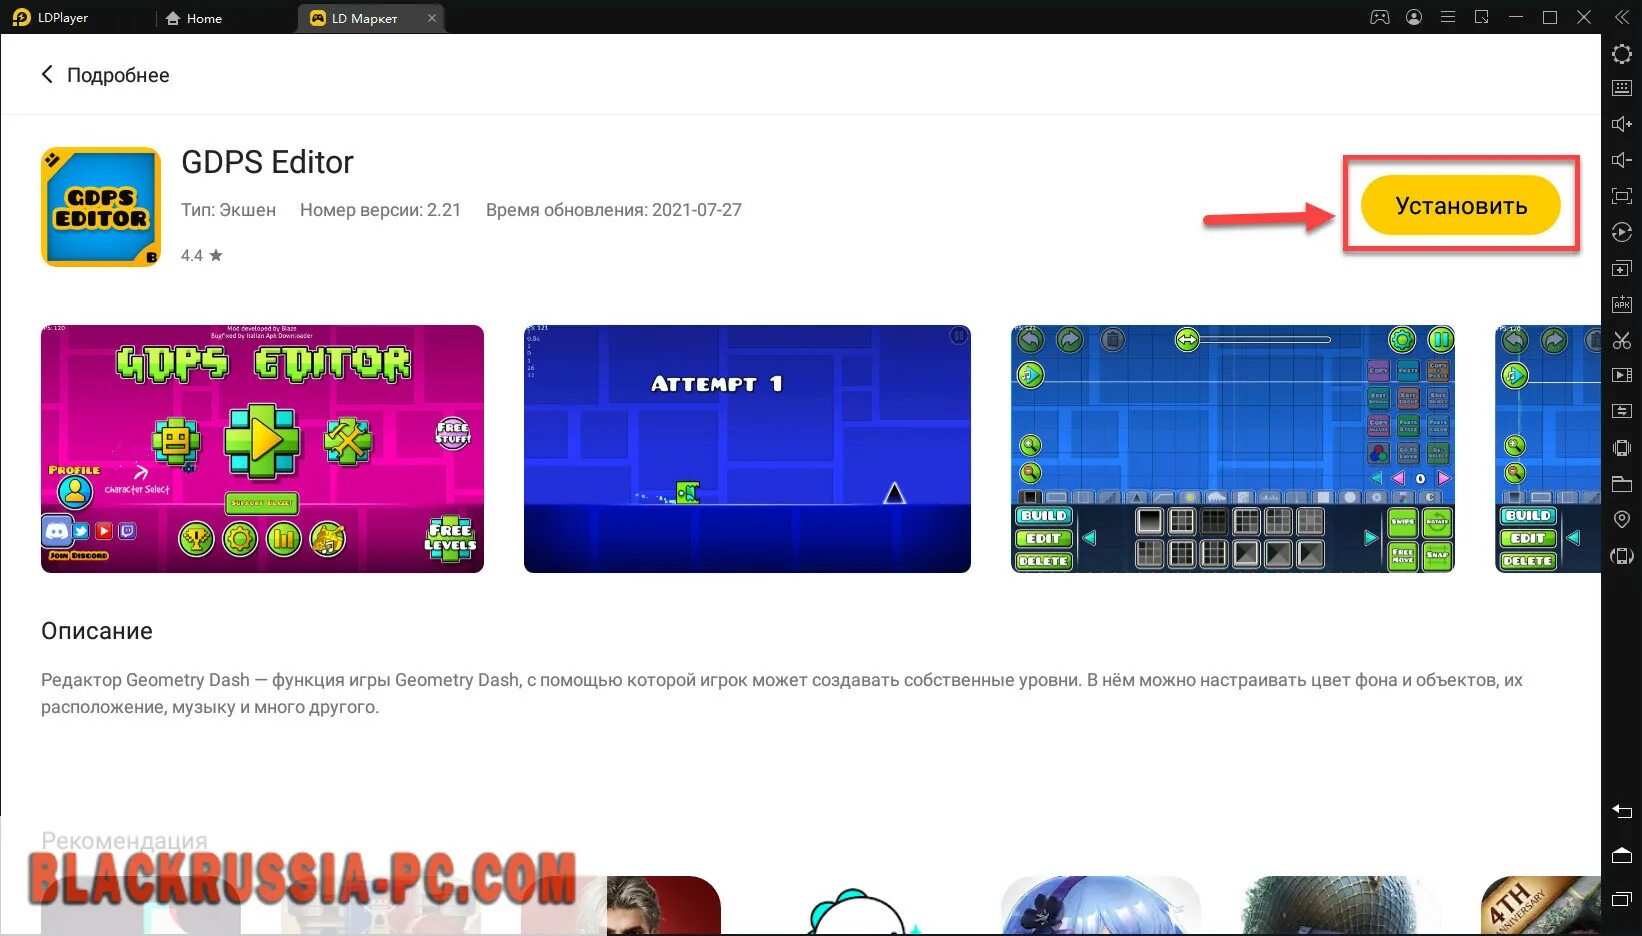Open the recommended app with blue-haired character
The image size is (1642, 936).
click(x=1100, y=905)
